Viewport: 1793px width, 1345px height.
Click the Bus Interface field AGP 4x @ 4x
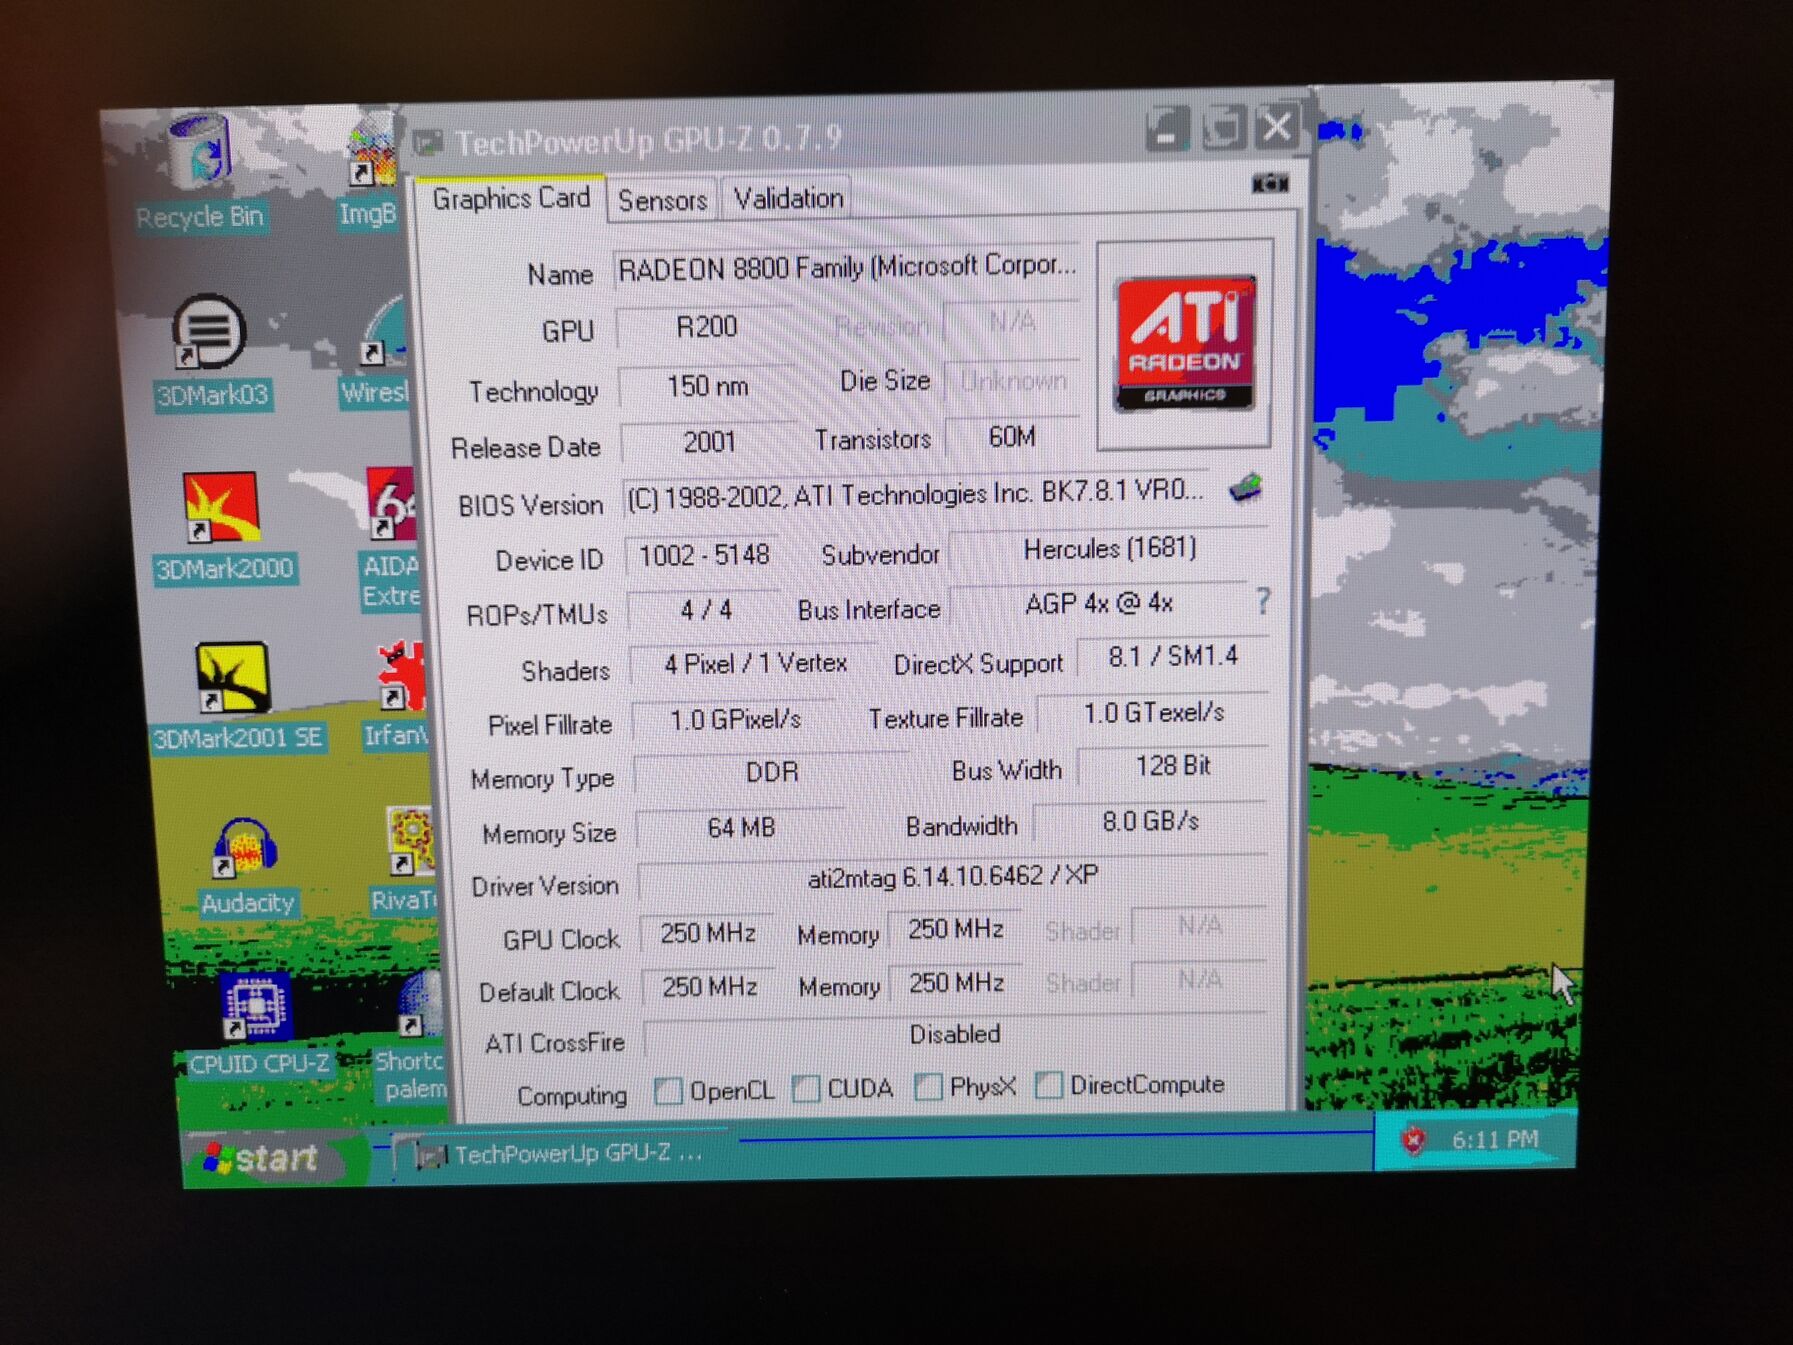click(1098, 603)
